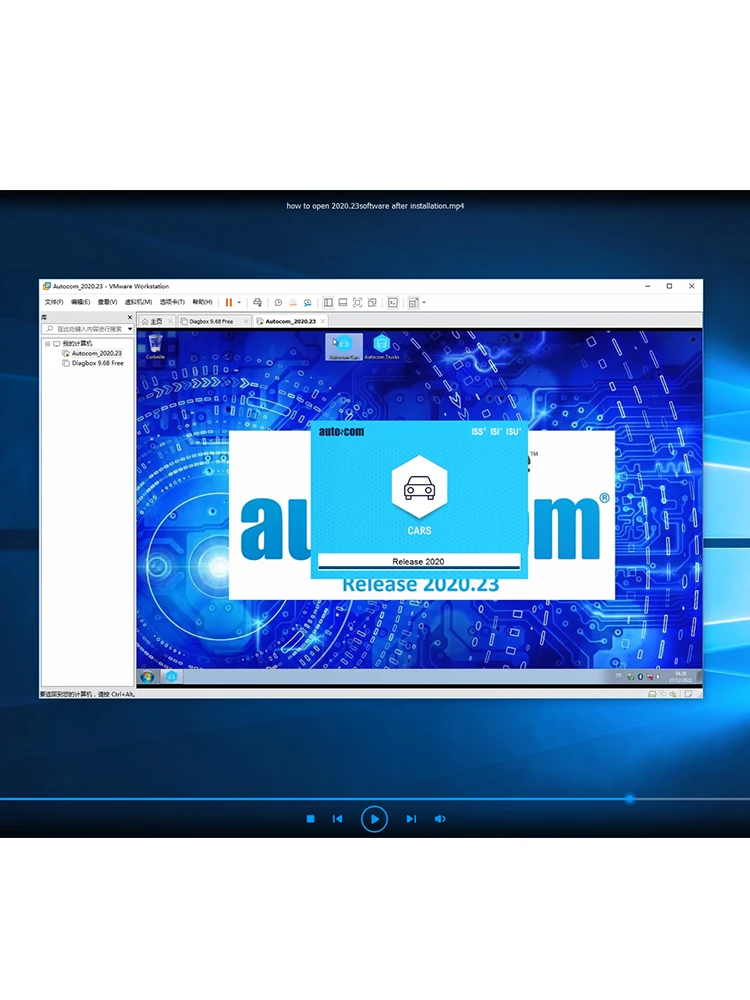This screenshot has height=1000, width=750.
Task: Click the Autocom taskbar button in guest
Action: coord(172,677)
